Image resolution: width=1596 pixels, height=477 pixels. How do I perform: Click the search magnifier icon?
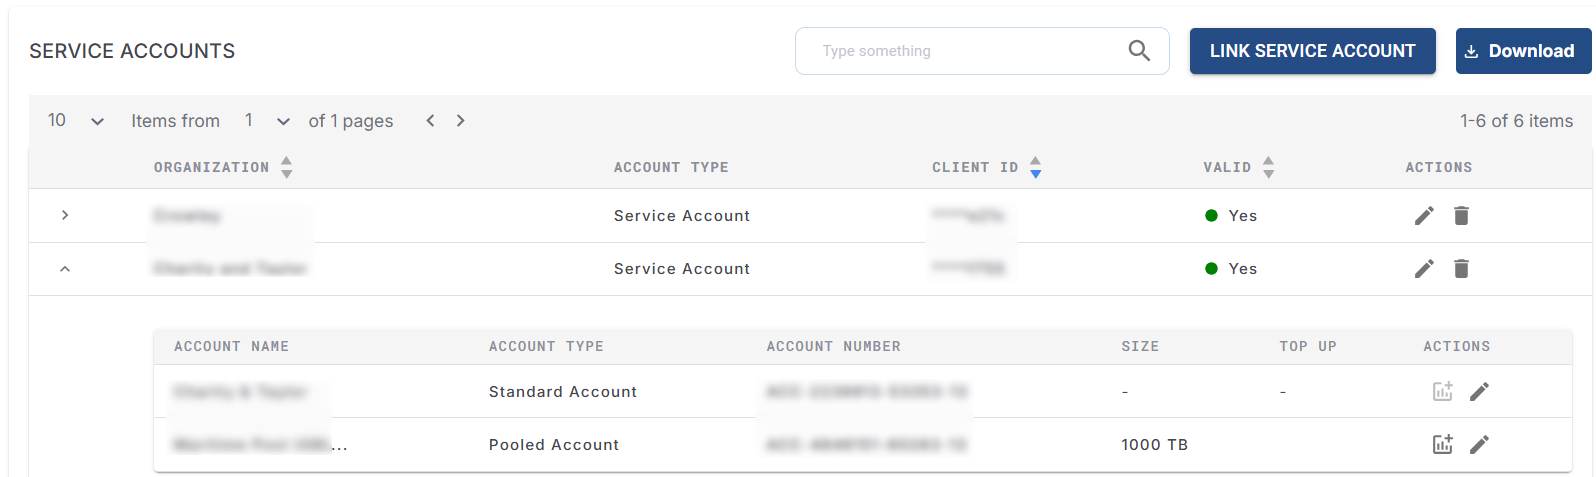click(x=1139, y=51)
